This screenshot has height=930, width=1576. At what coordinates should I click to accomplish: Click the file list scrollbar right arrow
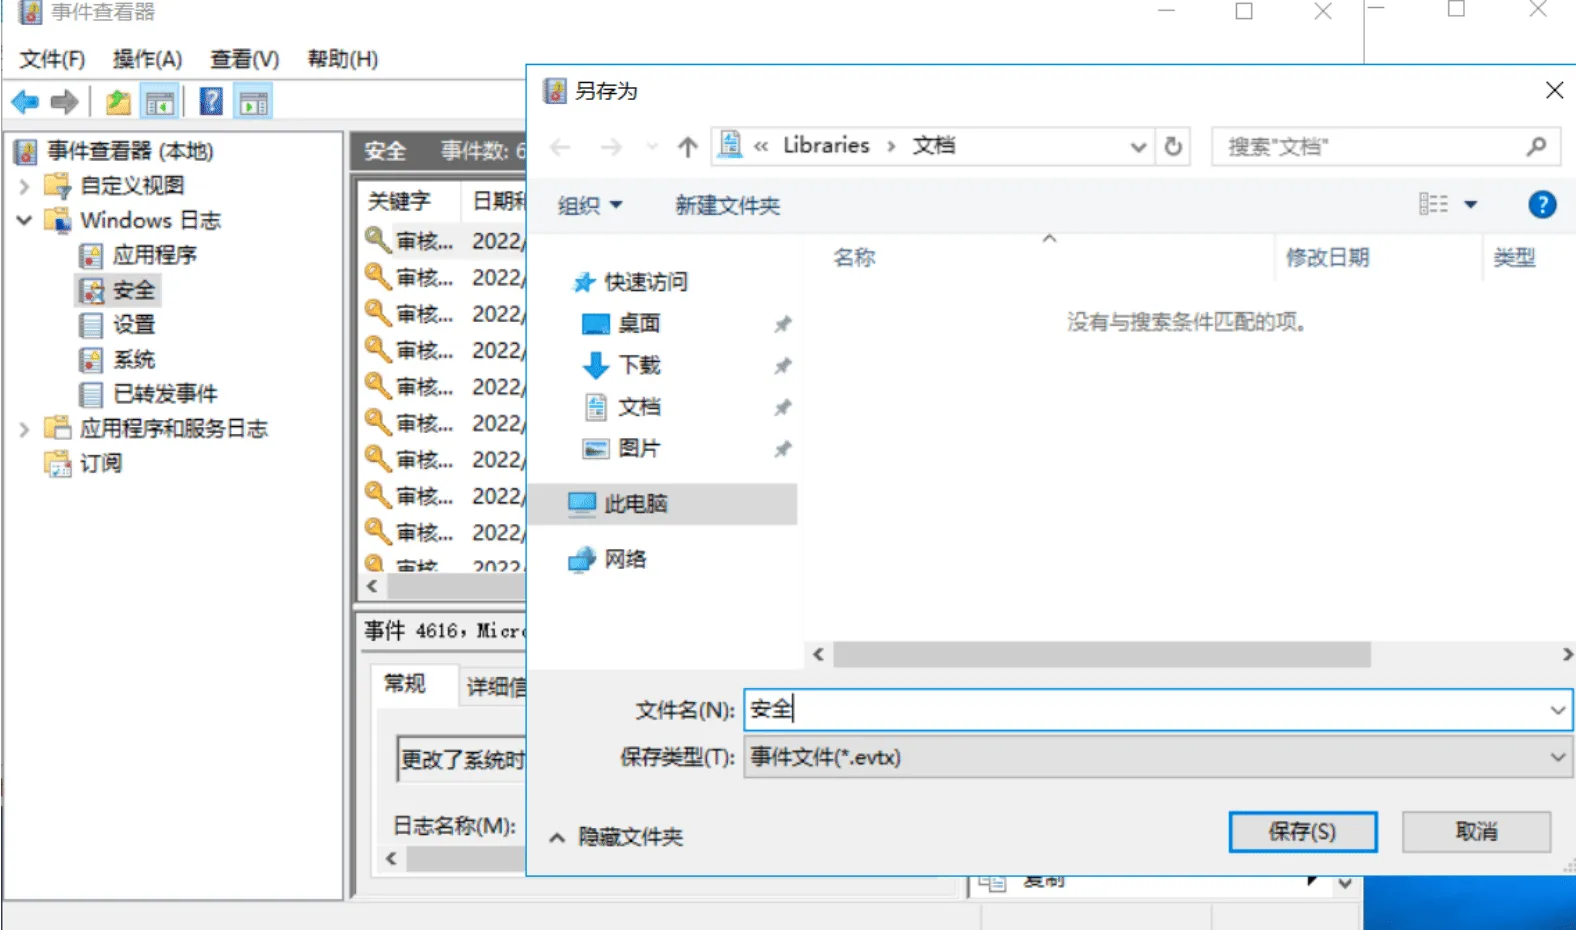click(1566, 655)
